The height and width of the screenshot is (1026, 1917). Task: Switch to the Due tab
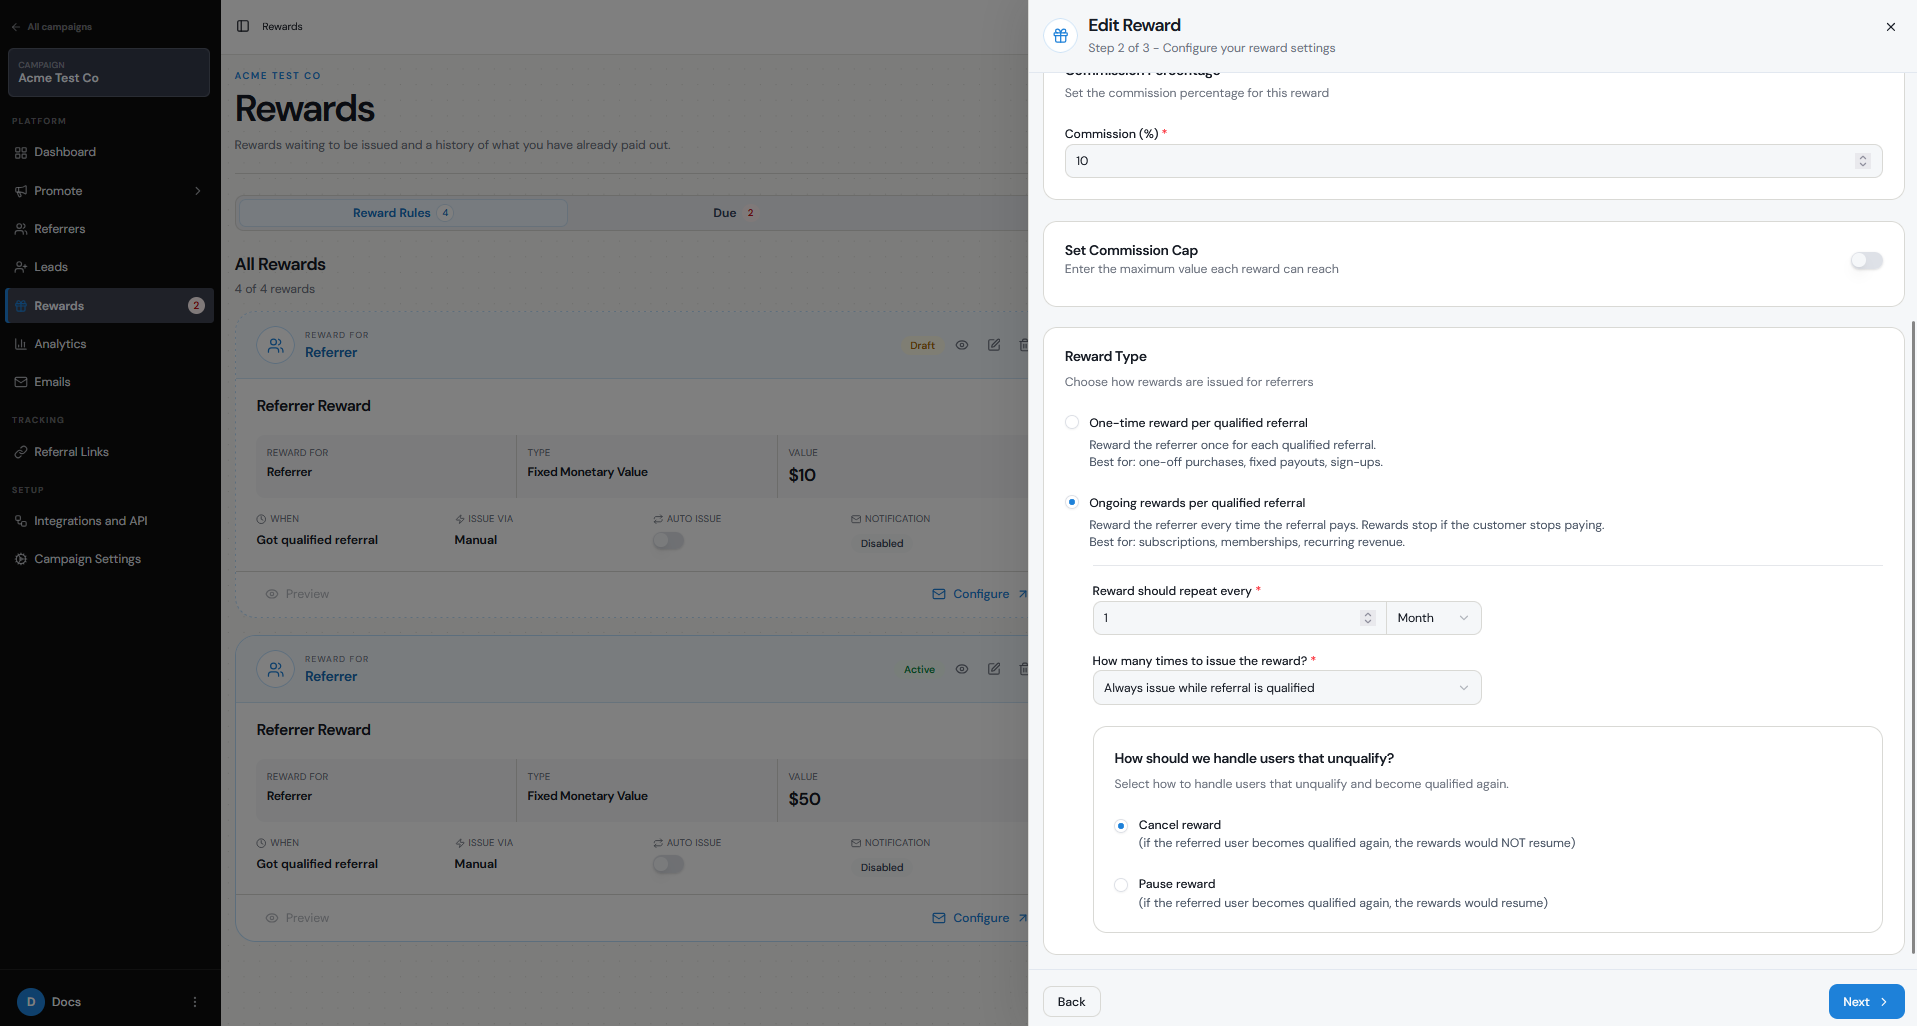[x=734, y=213]
